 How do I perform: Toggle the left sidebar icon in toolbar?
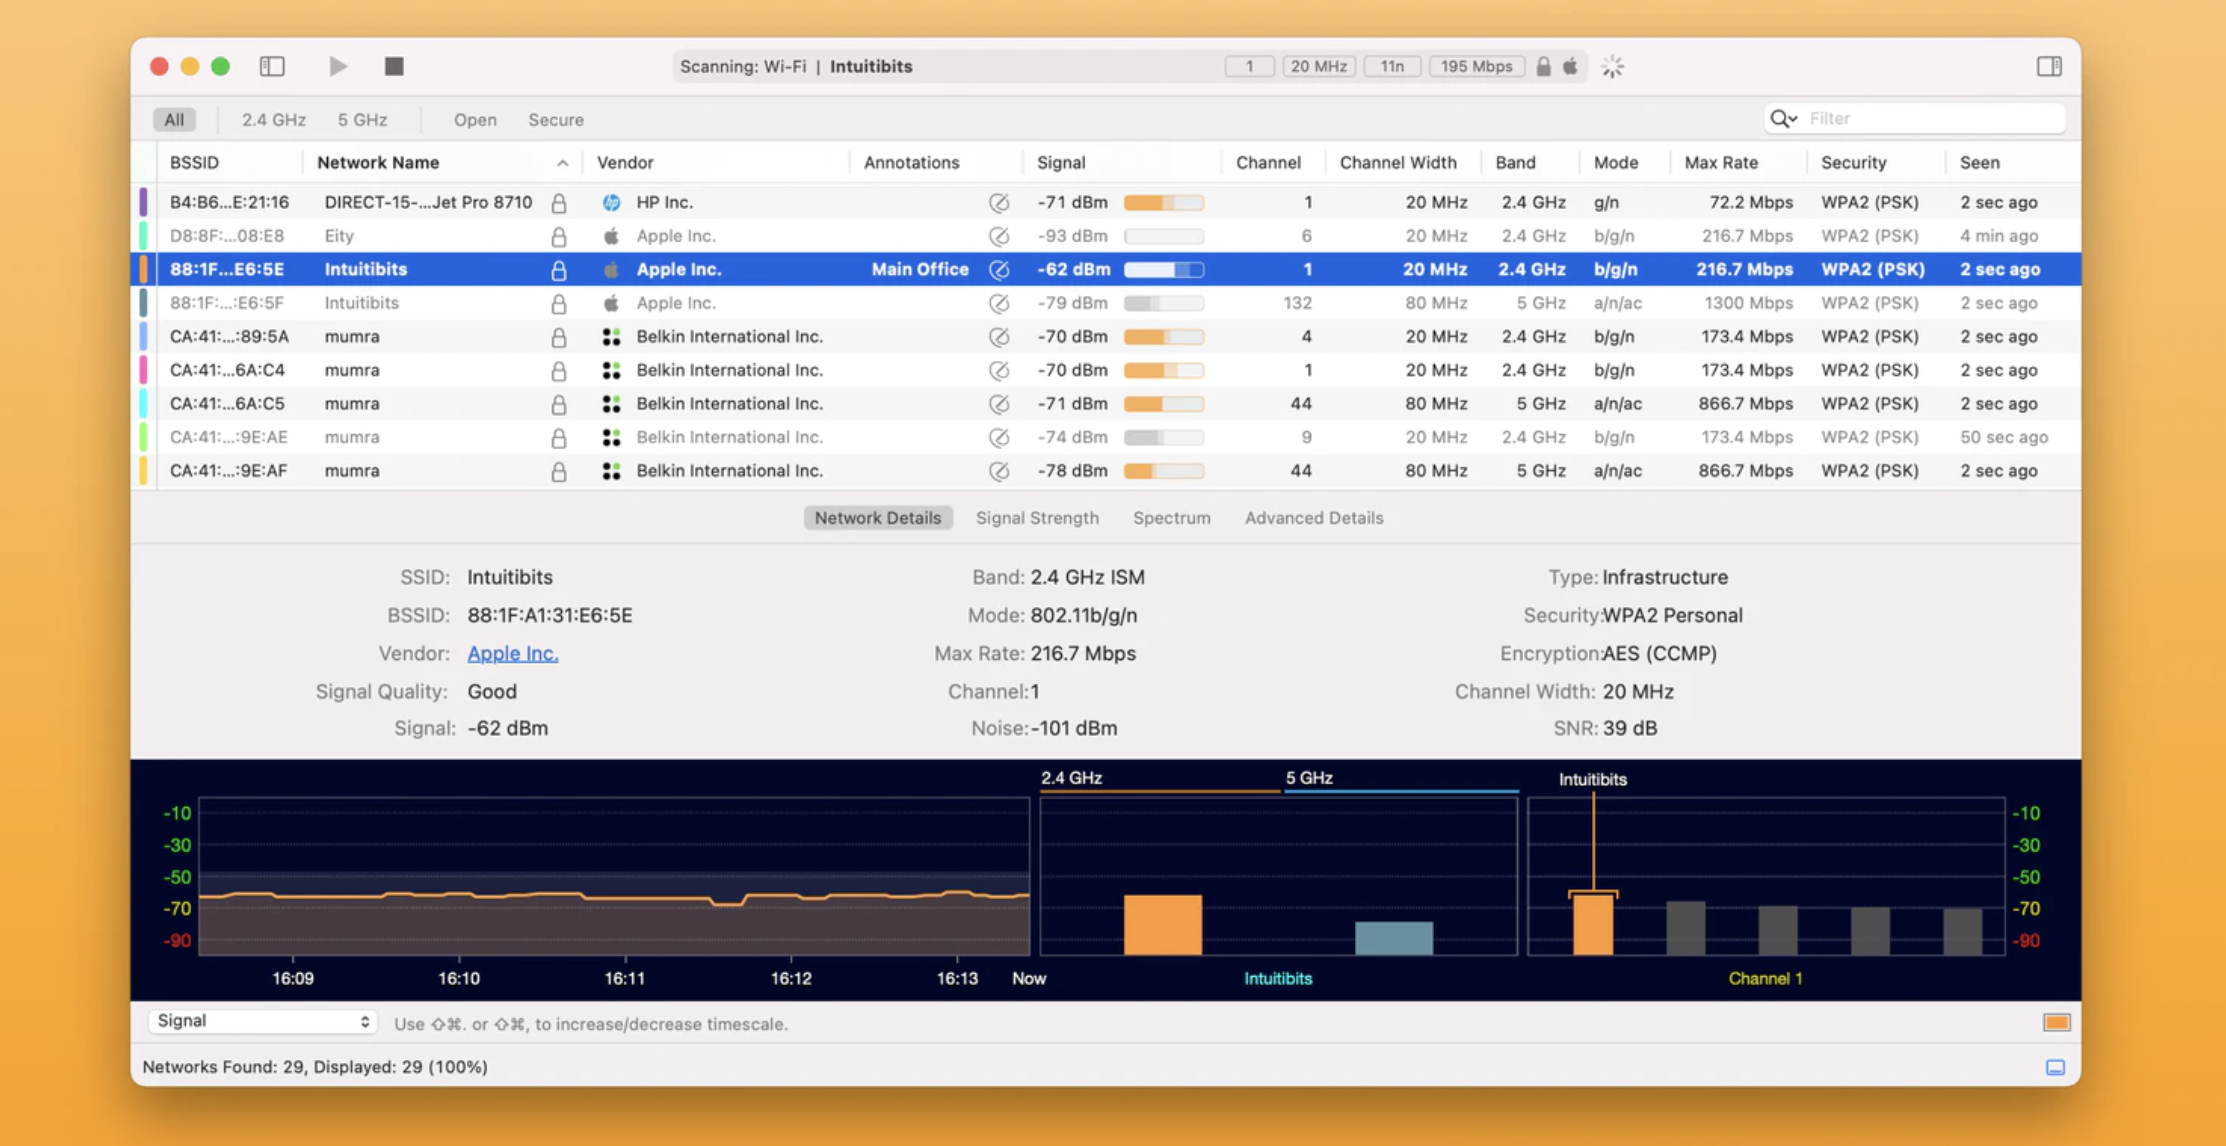pos(272,66)
